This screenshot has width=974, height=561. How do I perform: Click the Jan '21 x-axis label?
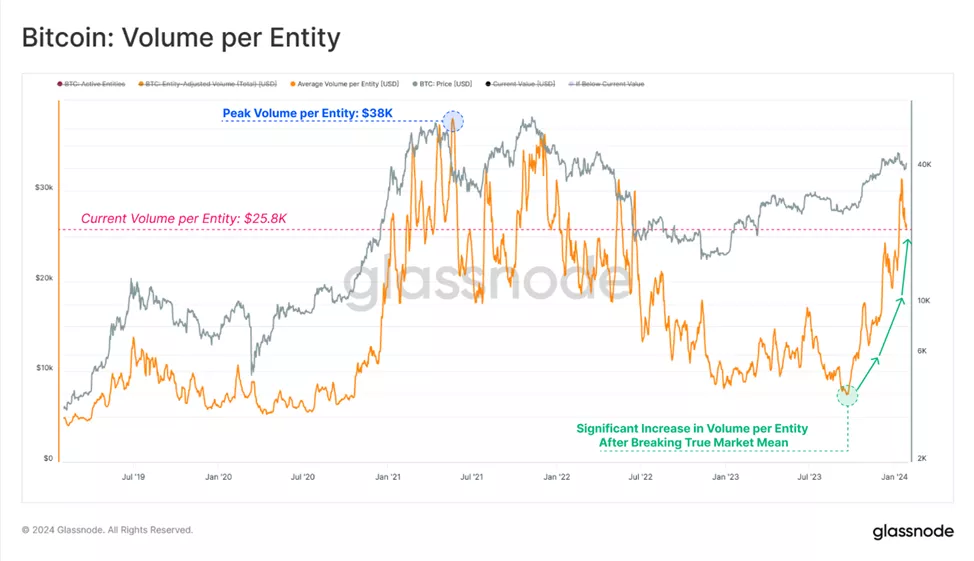click(x=388, y=479)
